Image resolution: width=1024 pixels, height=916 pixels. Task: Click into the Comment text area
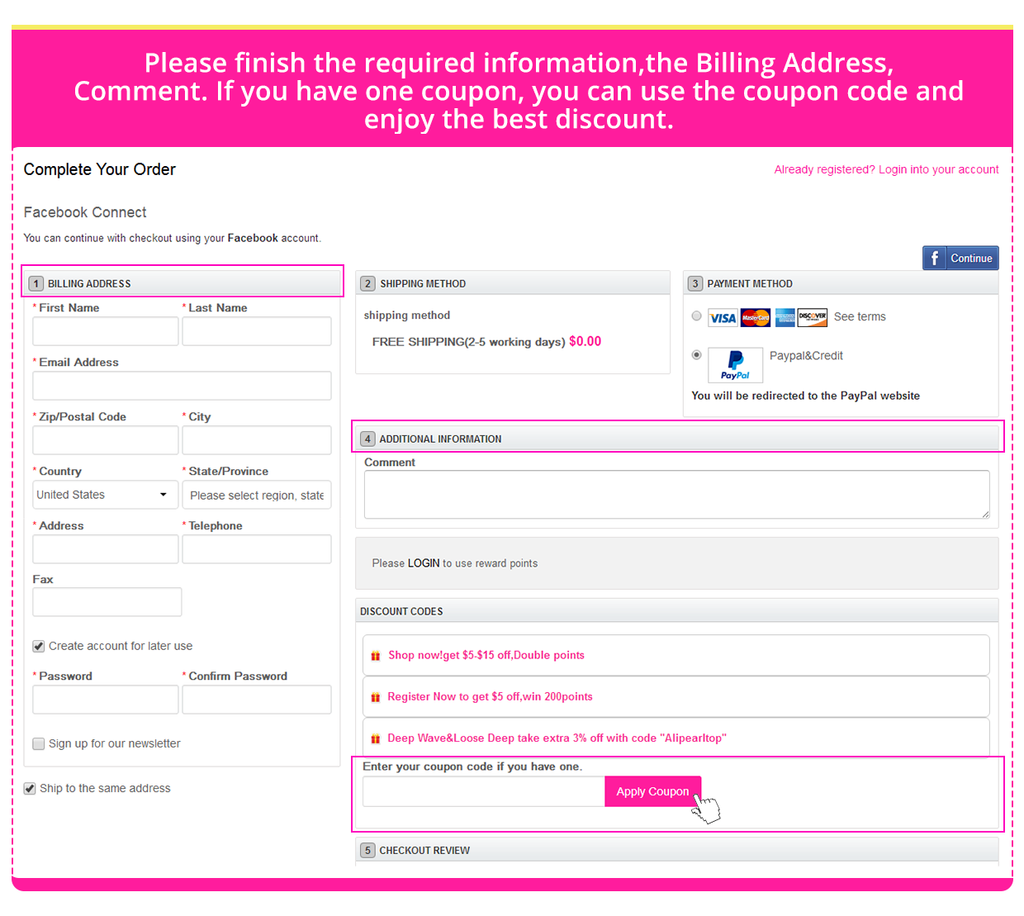[676, 495]
